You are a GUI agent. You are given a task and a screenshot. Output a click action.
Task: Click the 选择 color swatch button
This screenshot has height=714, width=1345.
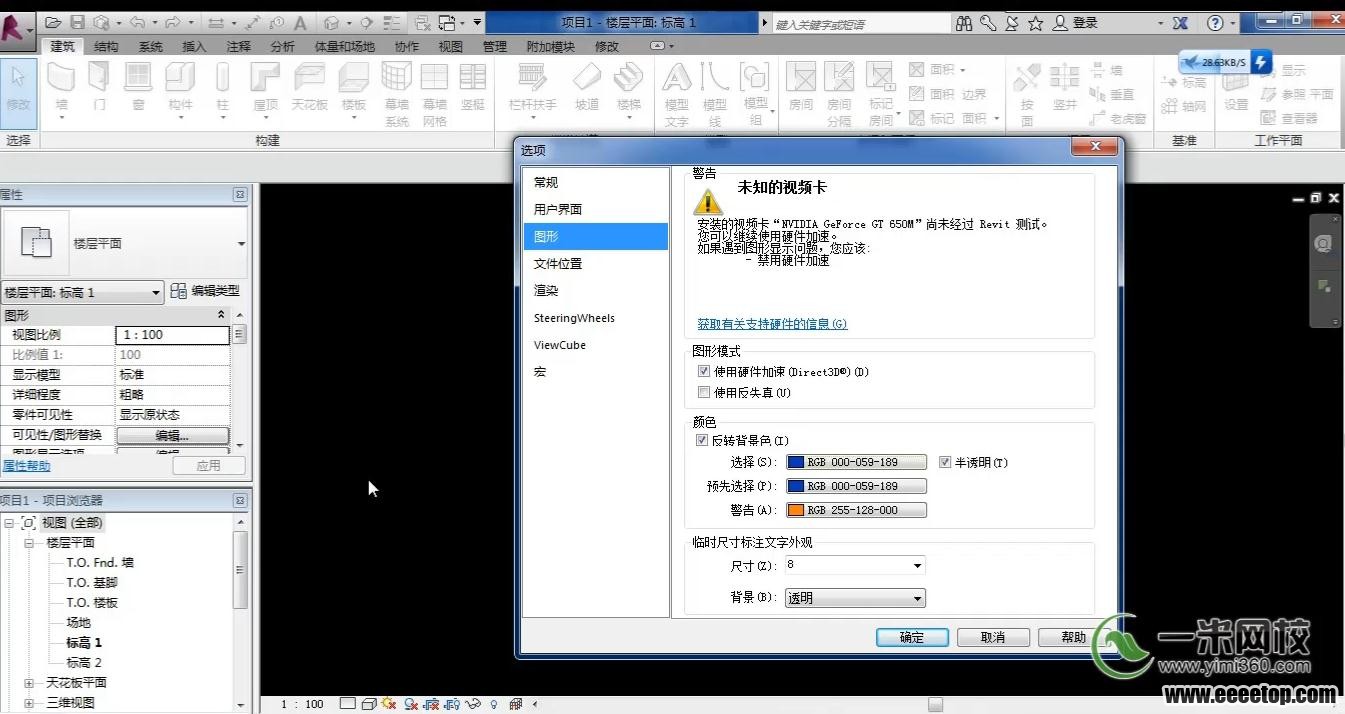point(856,462)
